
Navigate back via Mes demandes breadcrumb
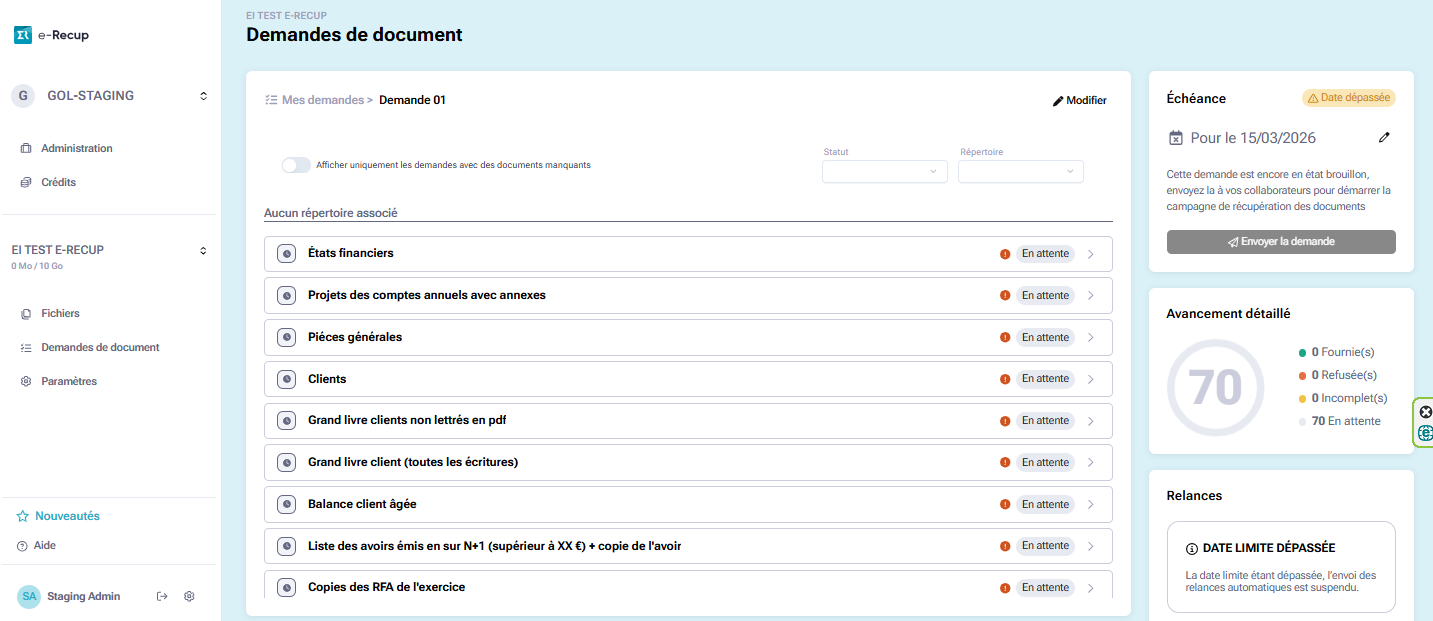(320, 100)
